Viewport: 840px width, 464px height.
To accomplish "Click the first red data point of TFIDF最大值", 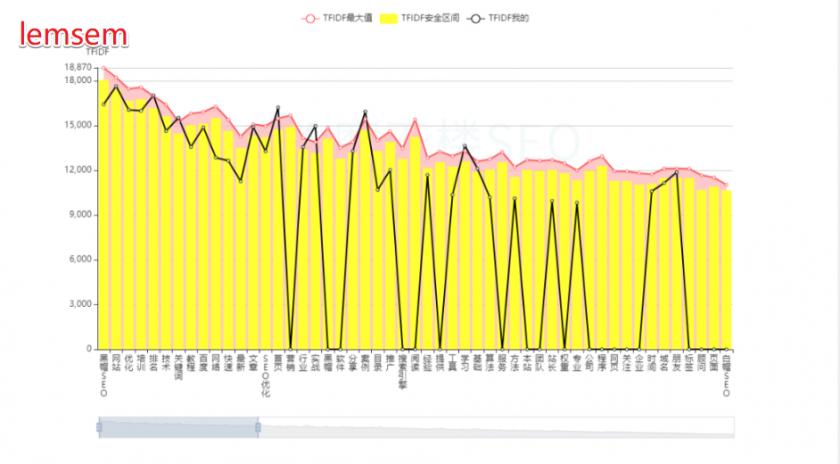I will [x=104, y=68].
